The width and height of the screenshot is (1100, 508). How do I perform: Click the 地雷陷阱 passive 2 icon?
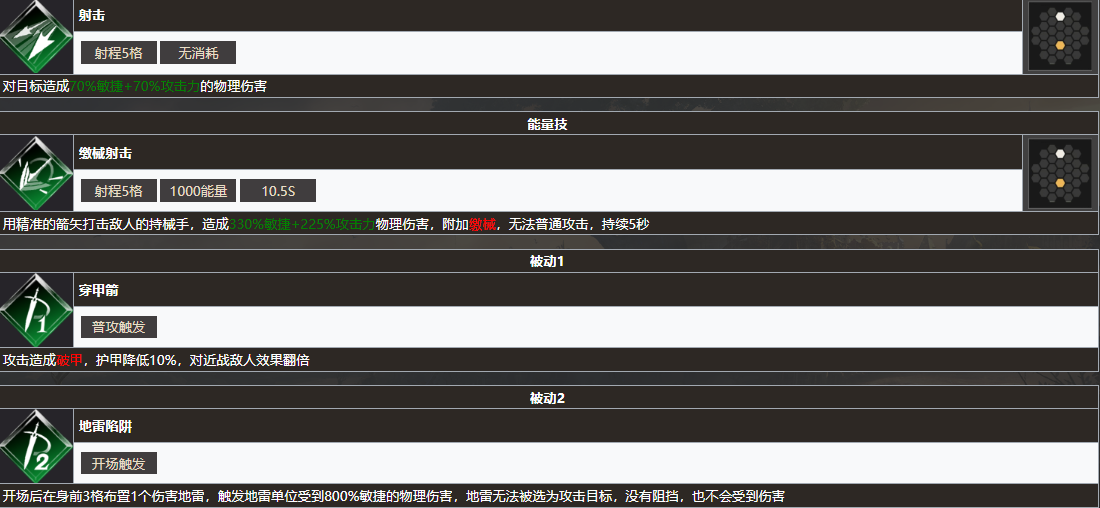pyautogui.click(x=36, y=446)
